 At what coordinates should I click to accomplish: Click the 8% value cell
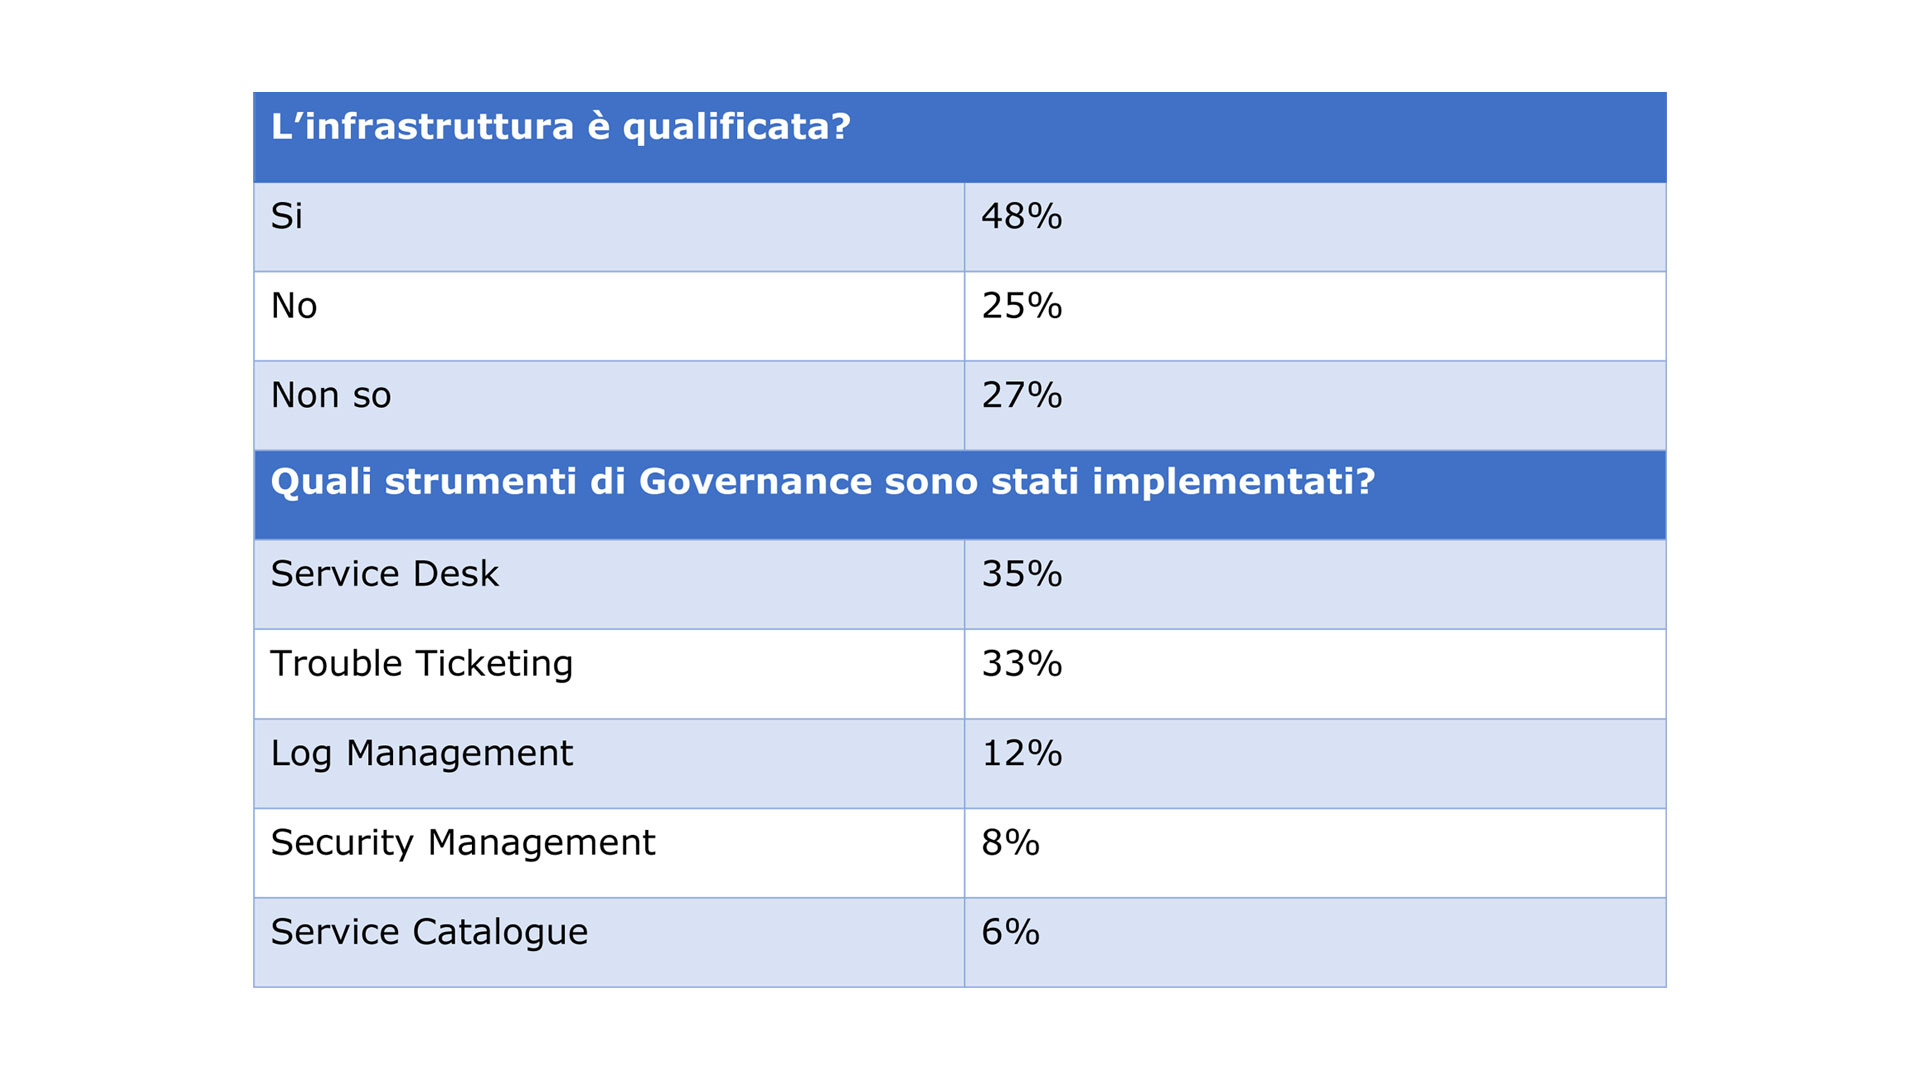point(1314,852)
